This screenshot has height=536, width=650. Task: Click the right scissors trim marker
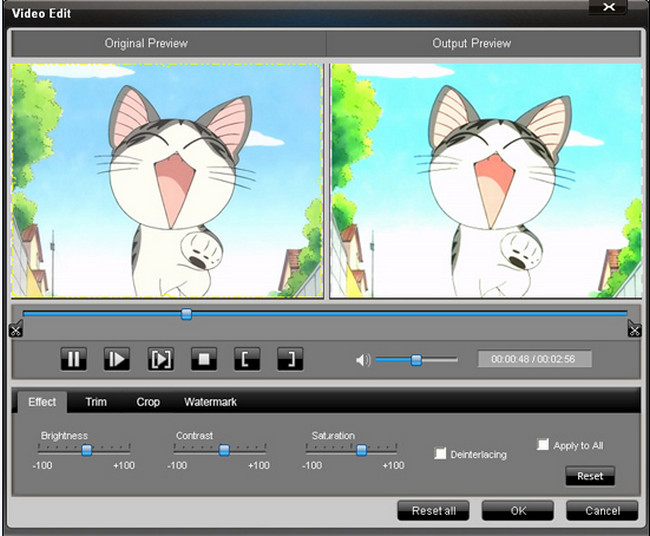634,329
